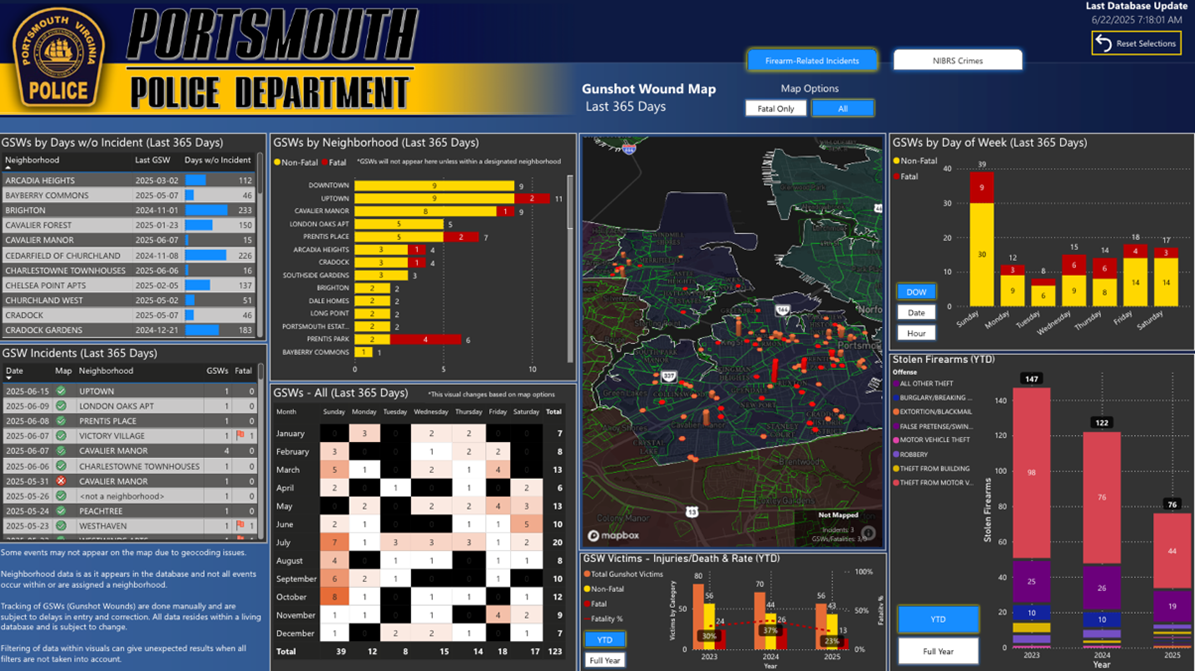The image size is (1195, 671).
Task: Click the red fatal flag for Victory Village
Action: pos(240,436)
